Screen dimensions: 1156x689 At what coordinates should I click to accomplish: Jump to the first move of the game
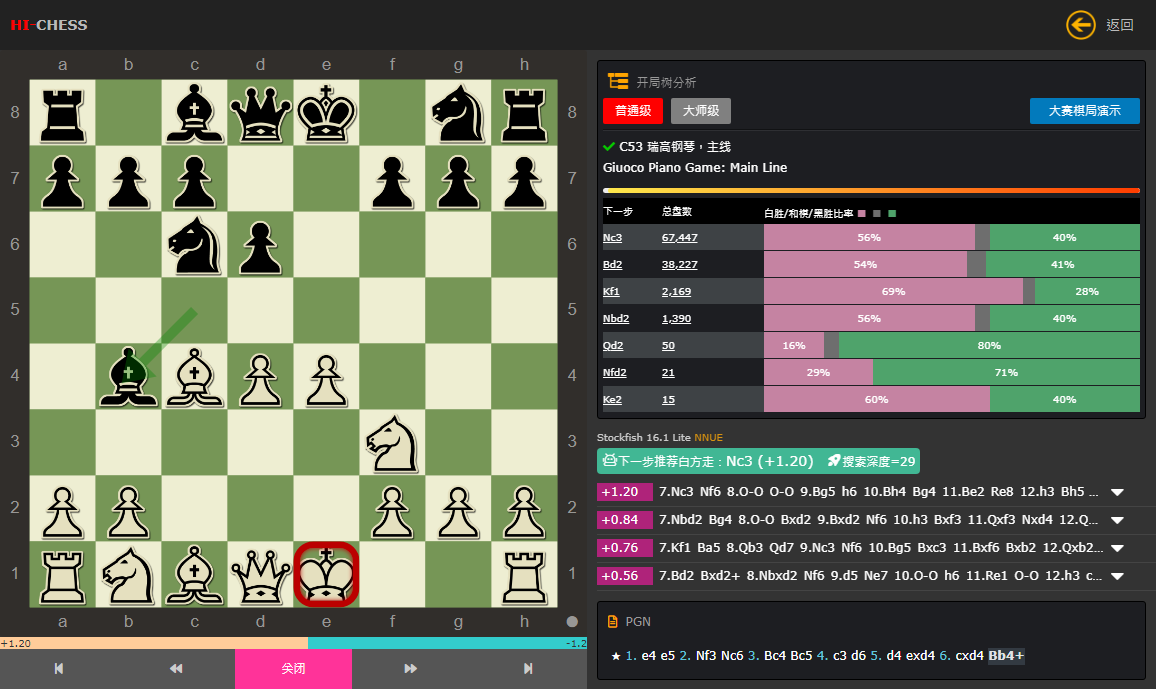click(59, 668)
